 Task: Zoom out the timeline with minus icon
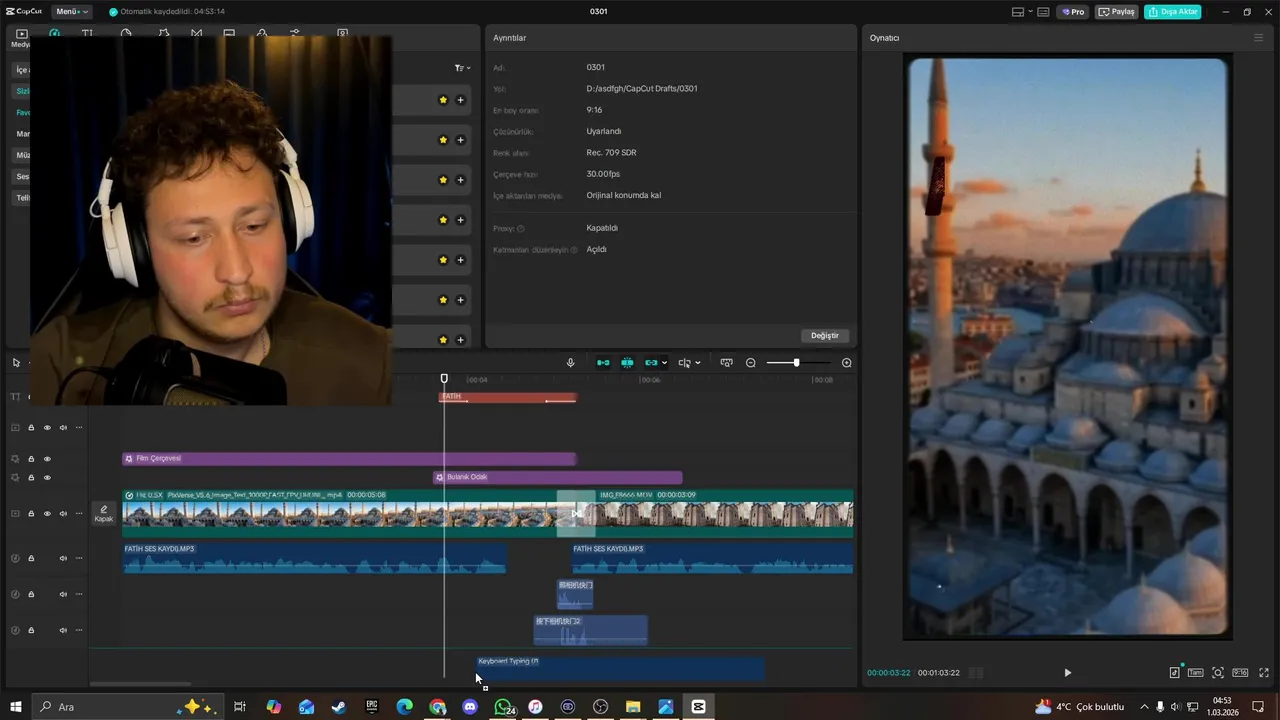(x=751, y=363)
